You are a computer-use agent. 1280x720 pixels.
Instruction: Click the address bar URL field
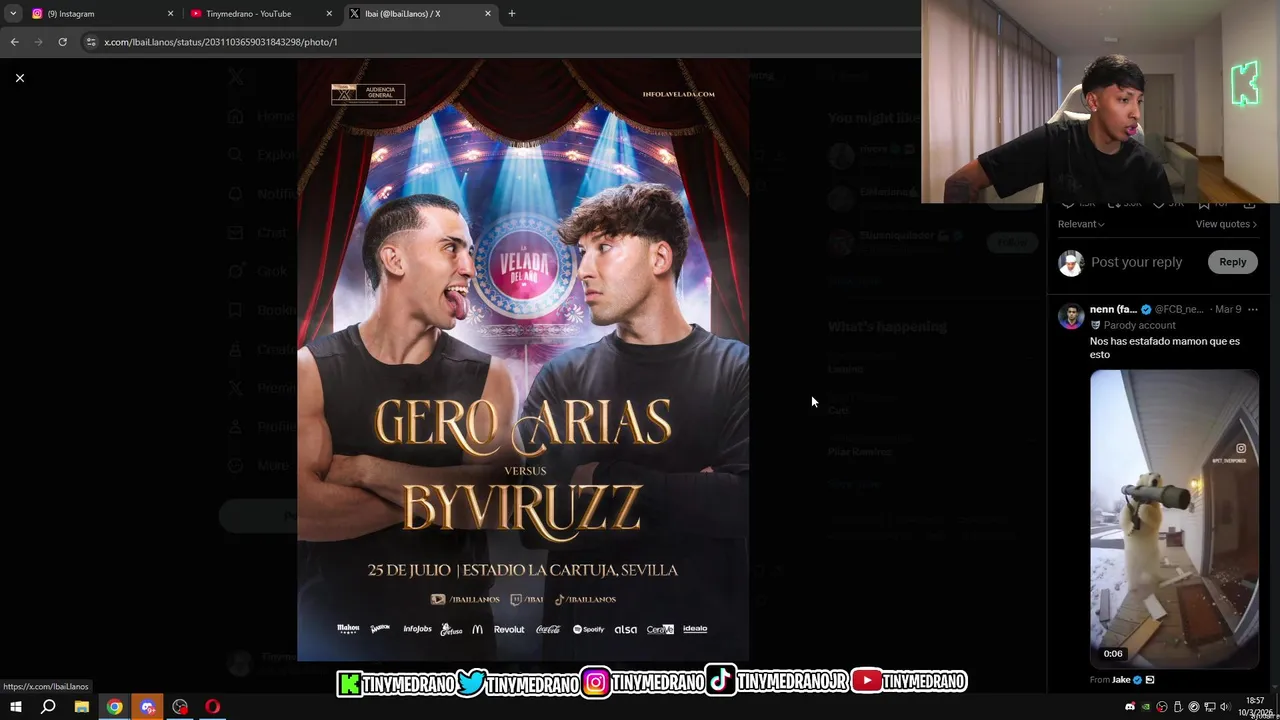click(x=500, y=42)
